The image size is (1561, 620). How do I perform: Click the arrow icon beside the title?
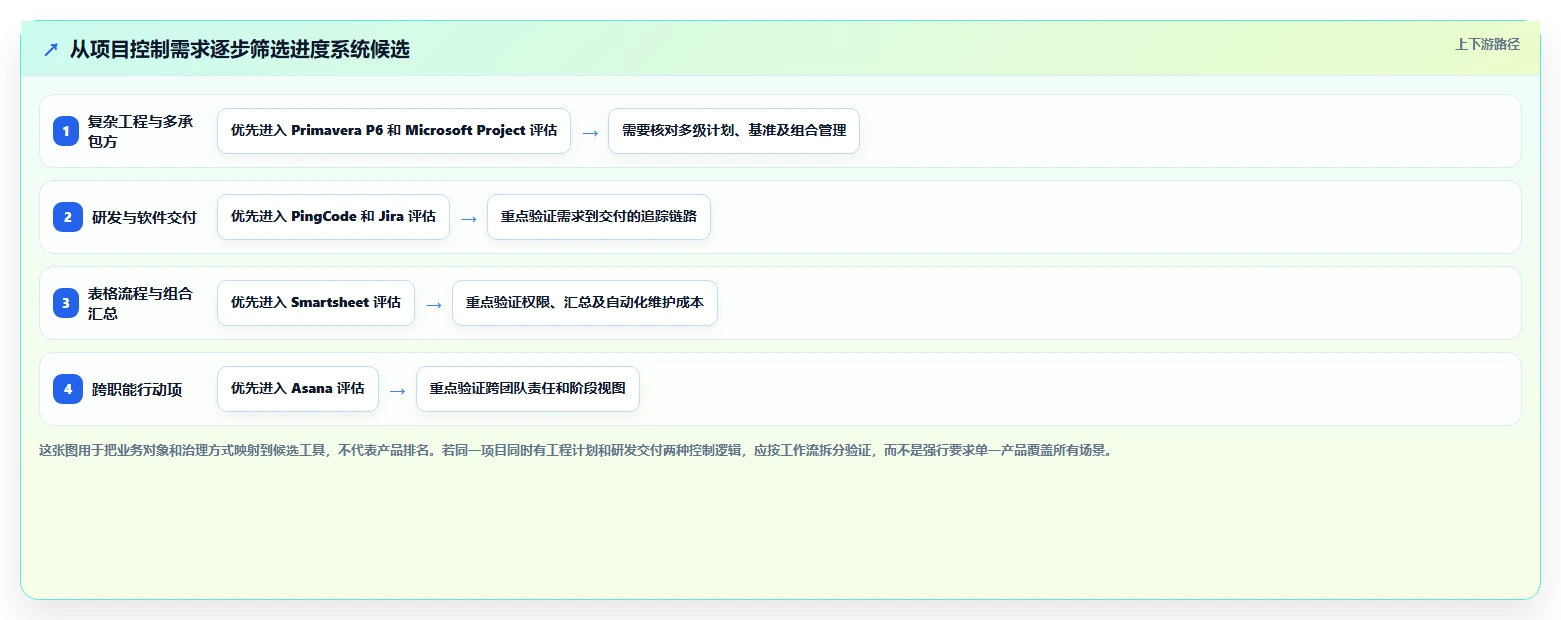click(x=51, y=50)
